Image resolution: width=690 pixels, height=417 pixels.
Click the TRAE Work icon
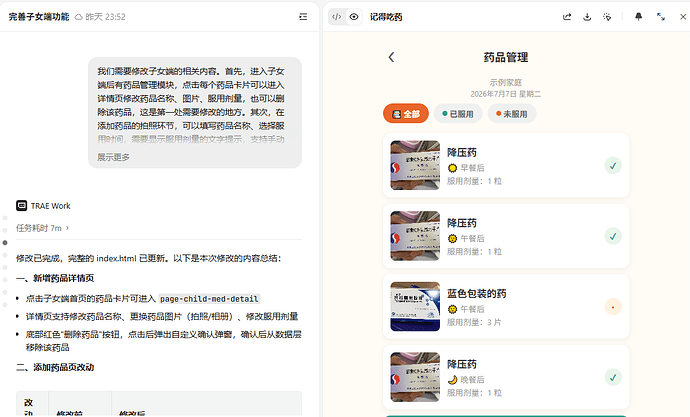(x=21, y=205)
